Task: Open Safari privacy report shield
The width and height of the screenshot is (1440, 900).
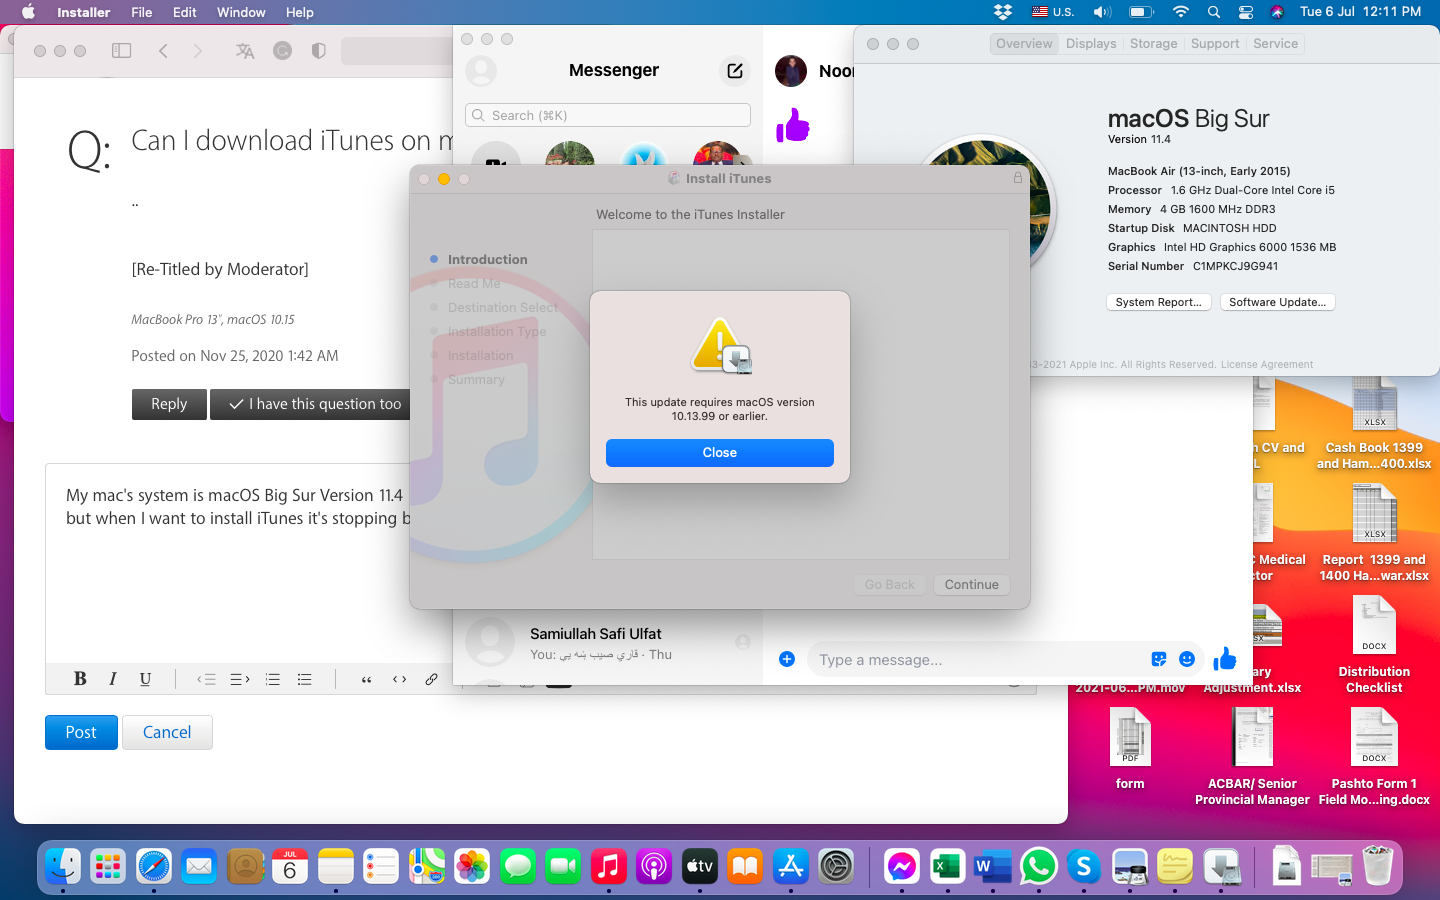Action: click(319, 50)
